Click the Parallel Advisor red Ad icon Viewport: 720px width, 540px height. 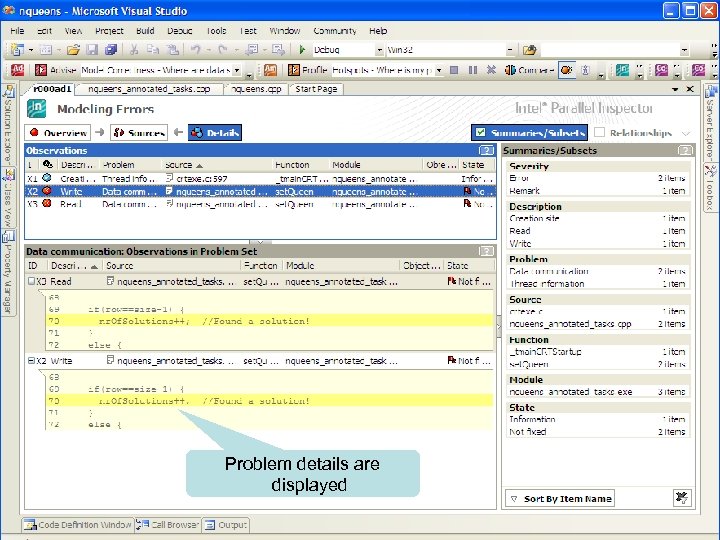point(17,70)
